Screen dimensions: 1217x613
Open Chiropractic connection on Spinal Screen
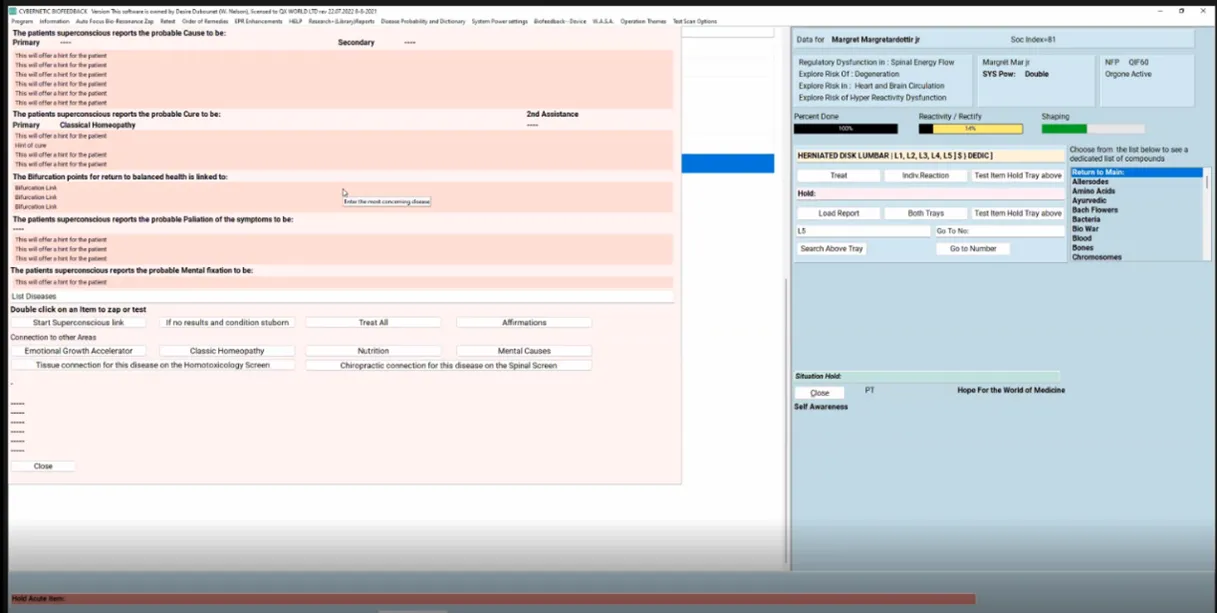click(x=448, y=366)
